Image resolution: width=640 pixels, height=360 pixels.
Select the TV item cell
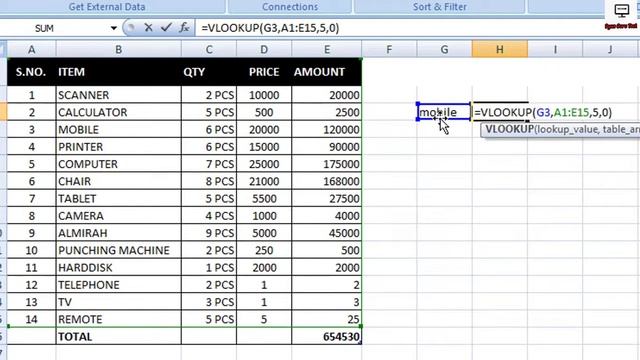coord(118,302)
